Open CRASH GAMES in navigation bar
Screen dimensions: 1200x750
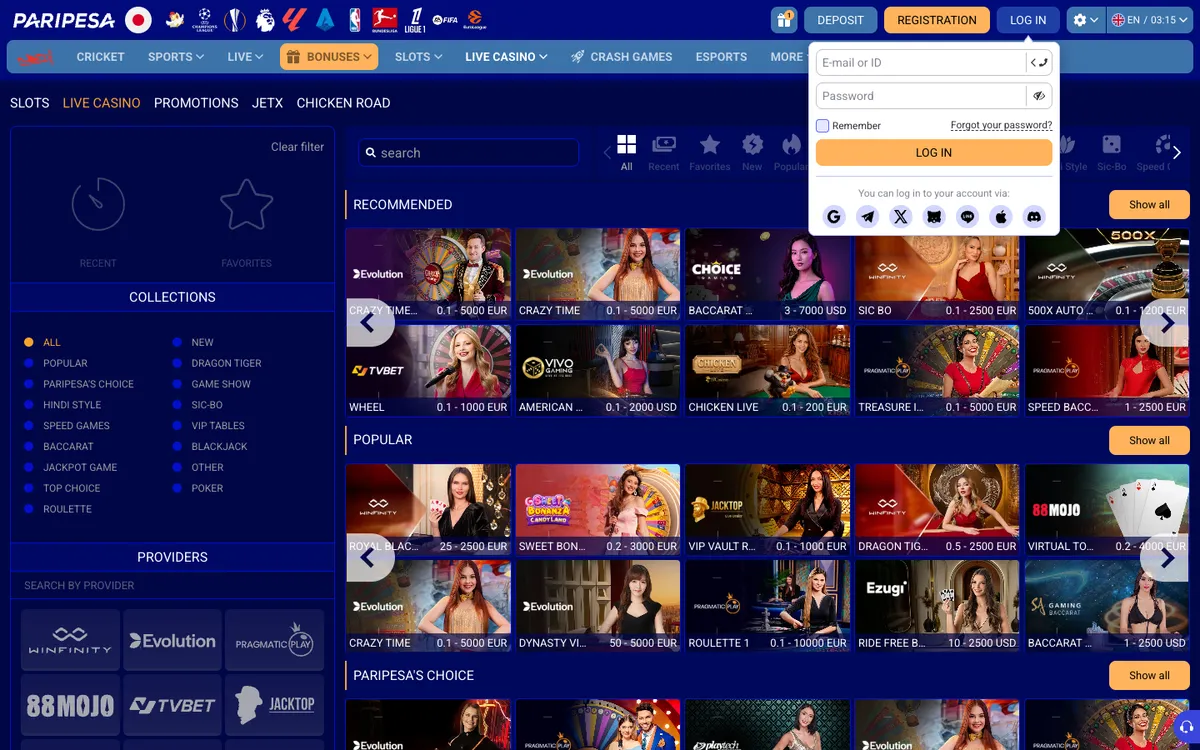pyautogui.click(x=621, y=57)
